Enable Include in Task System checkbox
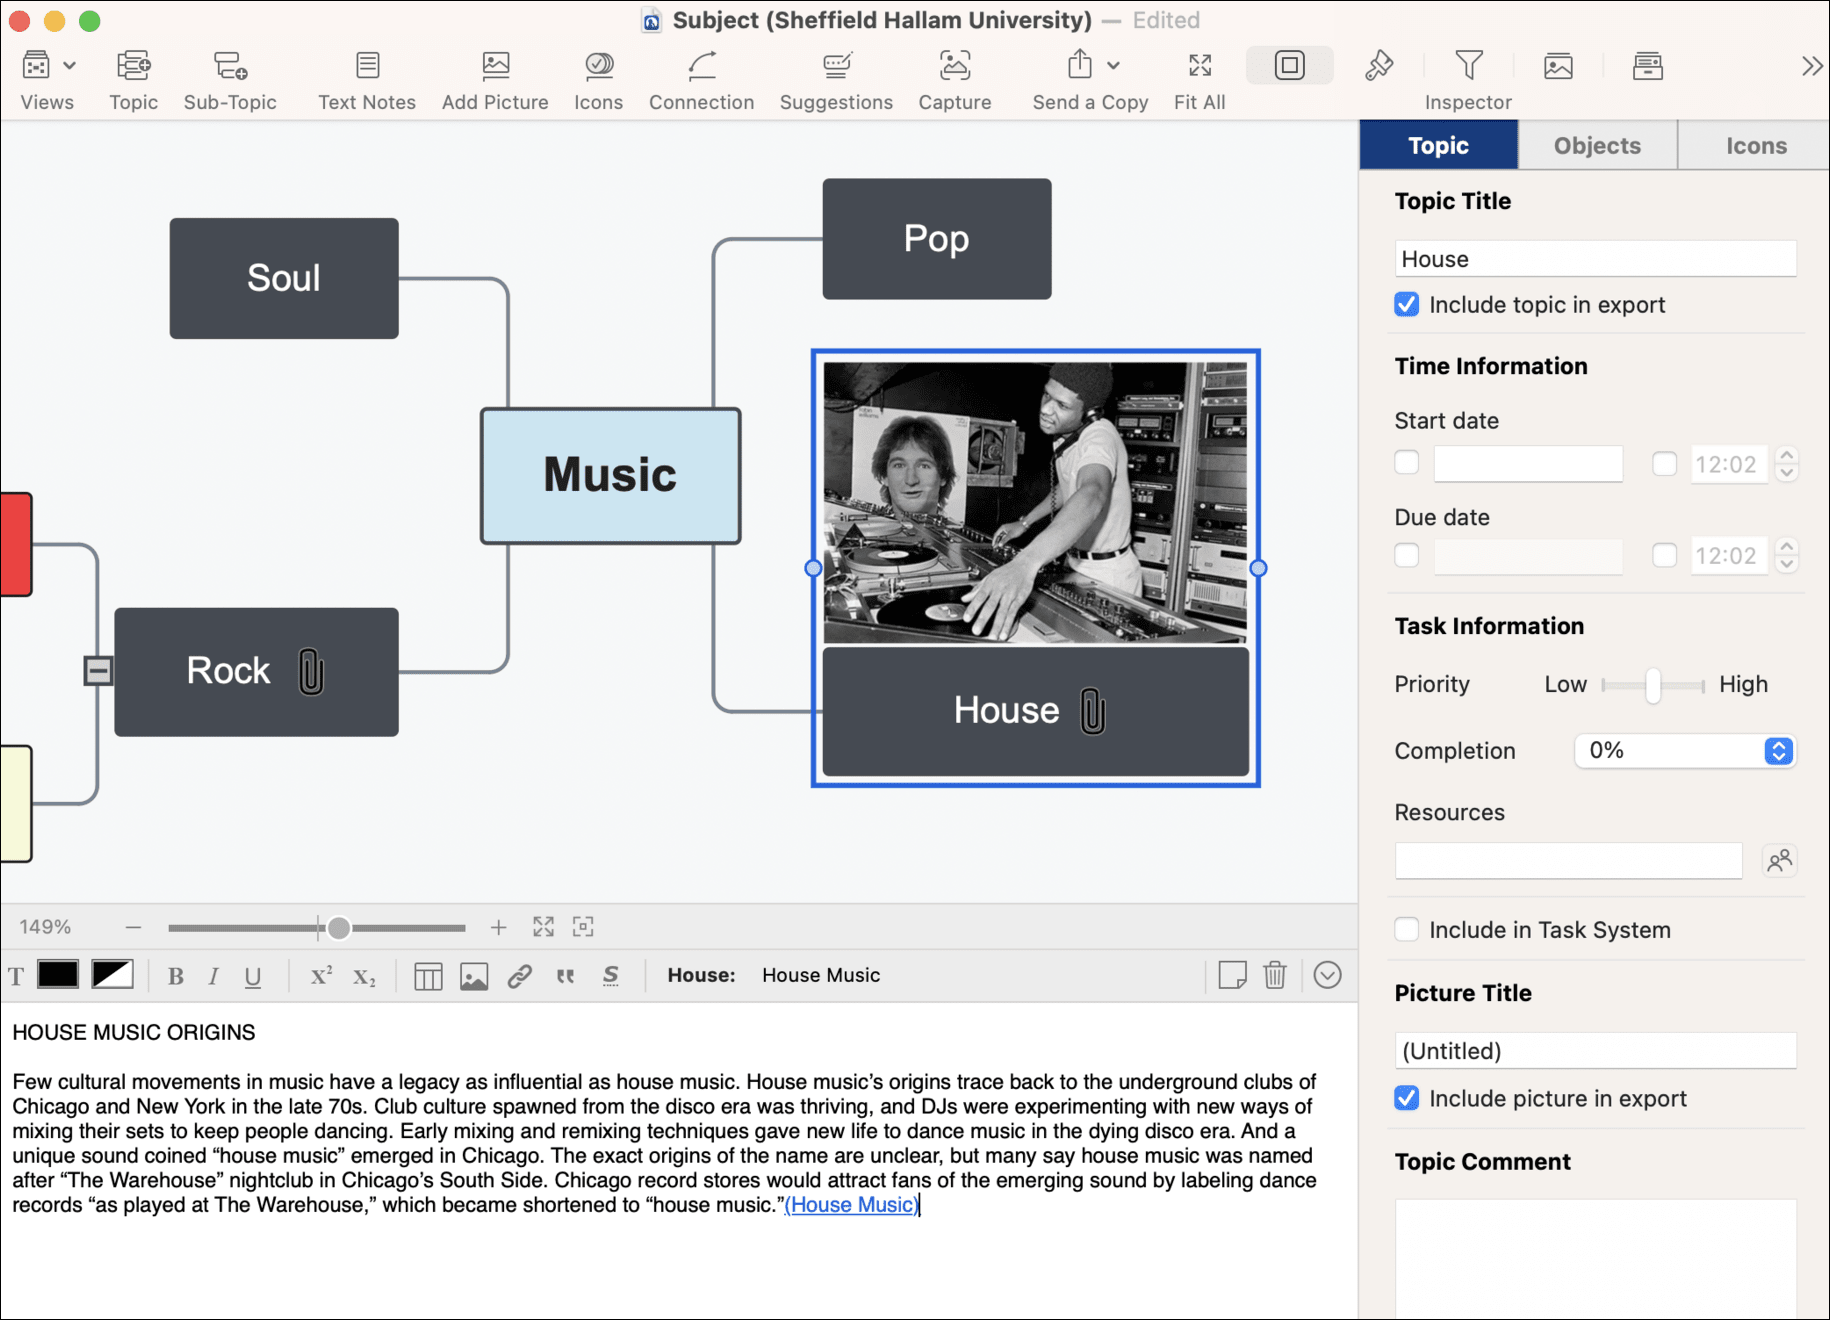Screen dimensions: 1830x1320 pos(1406,930)
